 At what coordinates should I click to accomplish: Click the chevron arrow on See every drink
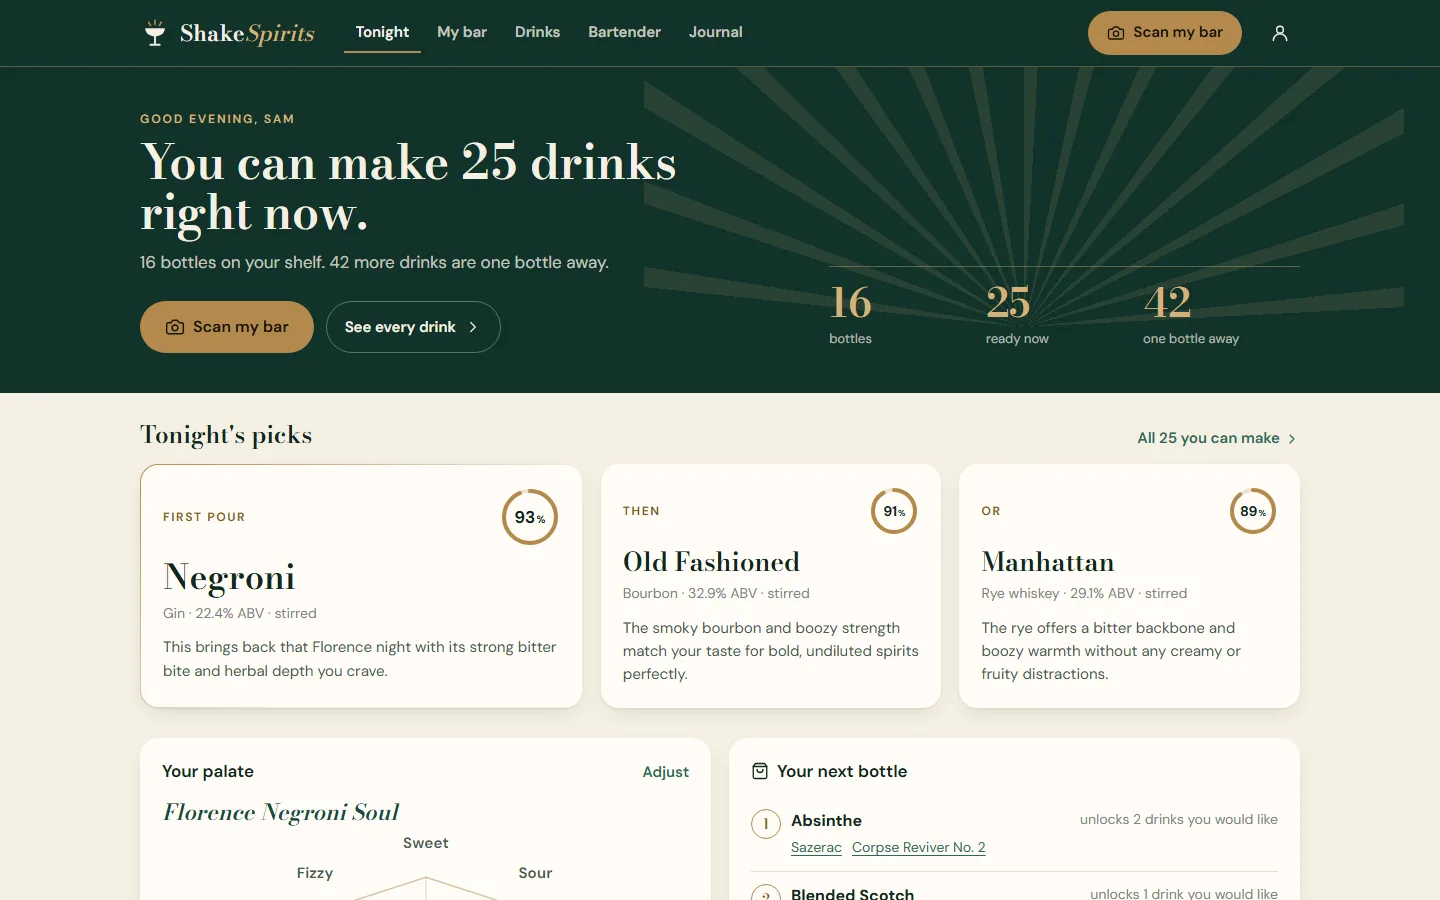pyautogui.click(x=473, y=327)
